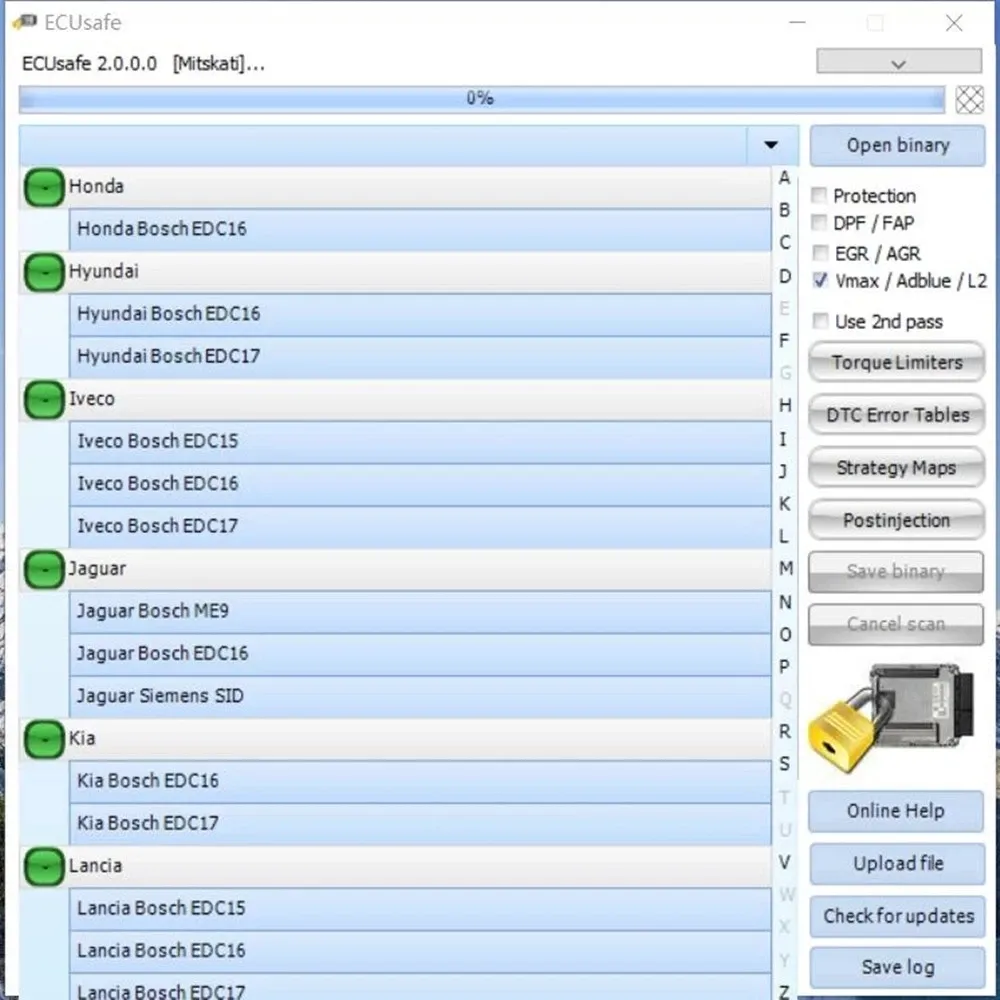The width and height of the screenshot is (1000, 1000).
Task: Select Jaguar Siemens SID entry
Action: click(420, 696)
